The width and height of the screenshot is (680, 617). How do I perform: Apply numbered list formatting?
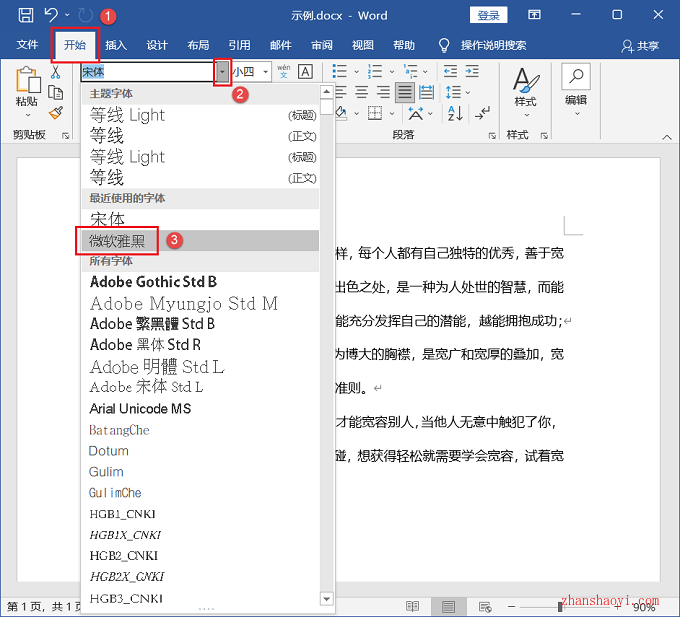(x=375, y=71)
